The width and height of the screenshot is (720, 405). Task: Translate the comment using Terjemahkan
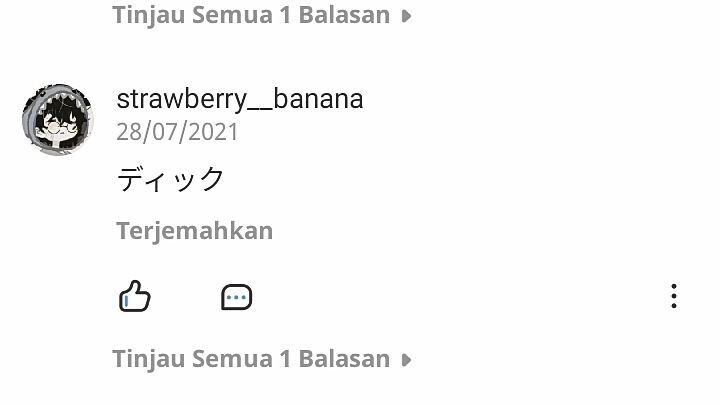click(x=194, y=231)
